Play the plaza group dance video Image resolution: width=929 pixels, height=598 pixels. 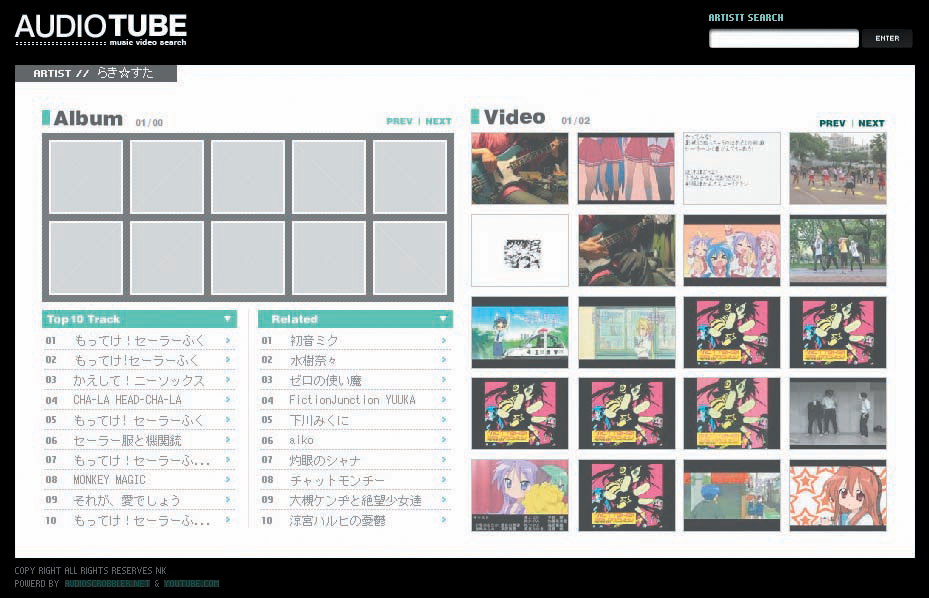click(838, 168)
